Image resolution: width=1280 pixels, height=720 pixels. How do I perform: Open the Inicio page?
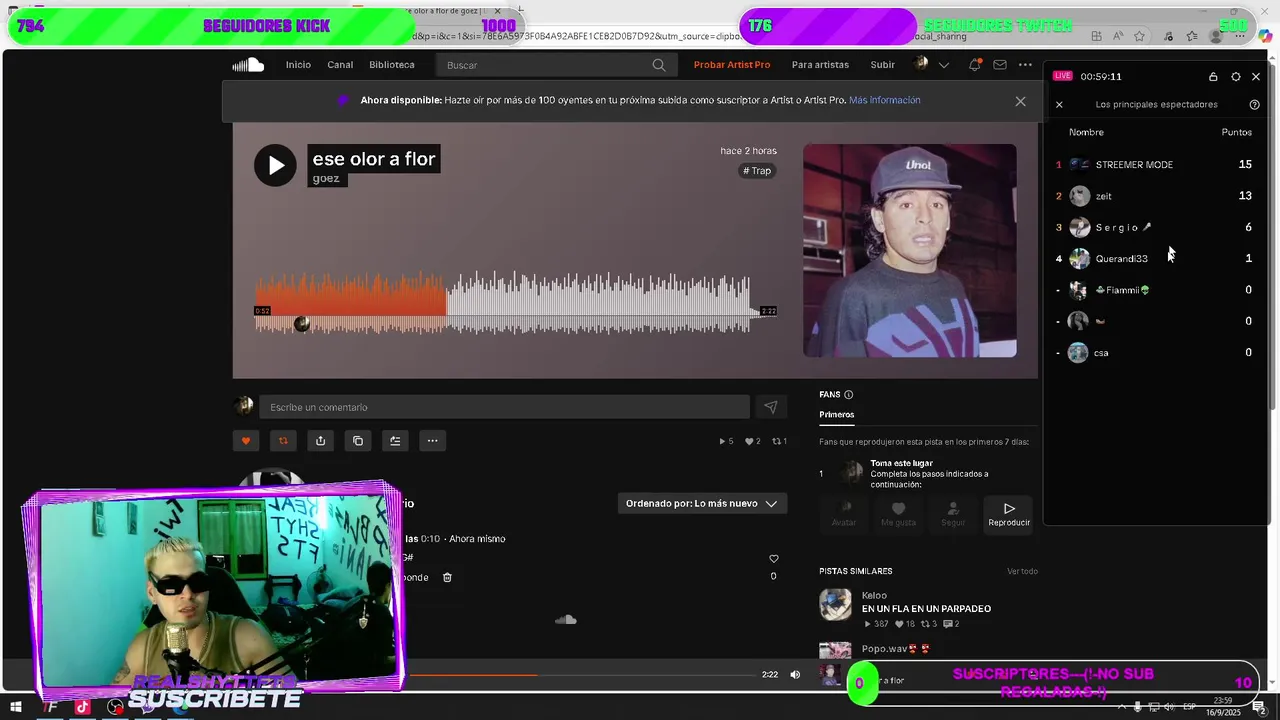(x=298, y=65)
